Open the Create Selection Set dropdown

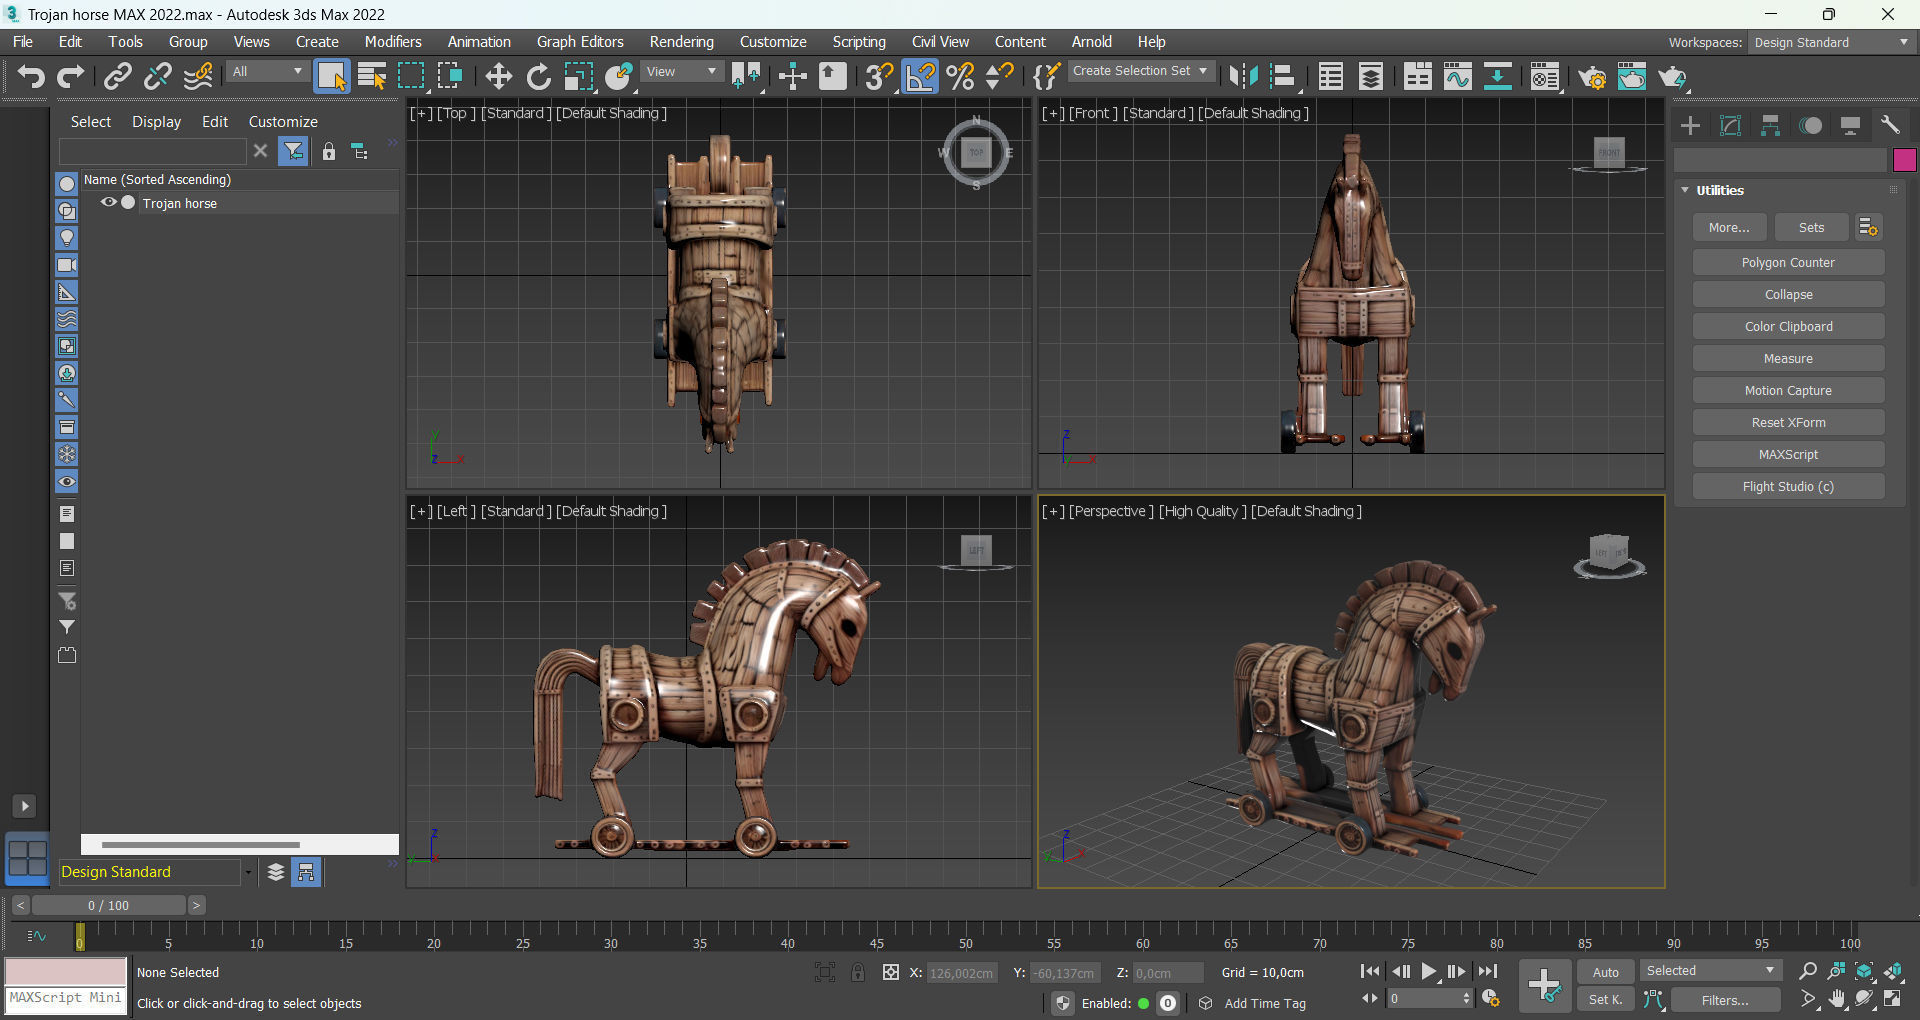[x=1140, y=71]
